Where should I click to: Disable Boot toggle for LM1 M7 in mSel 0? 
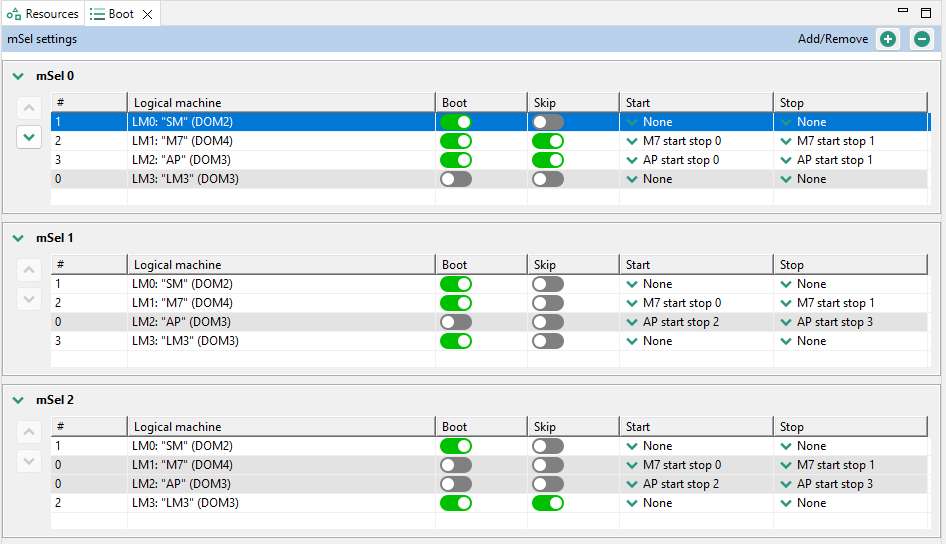click(x=455, y=141)
